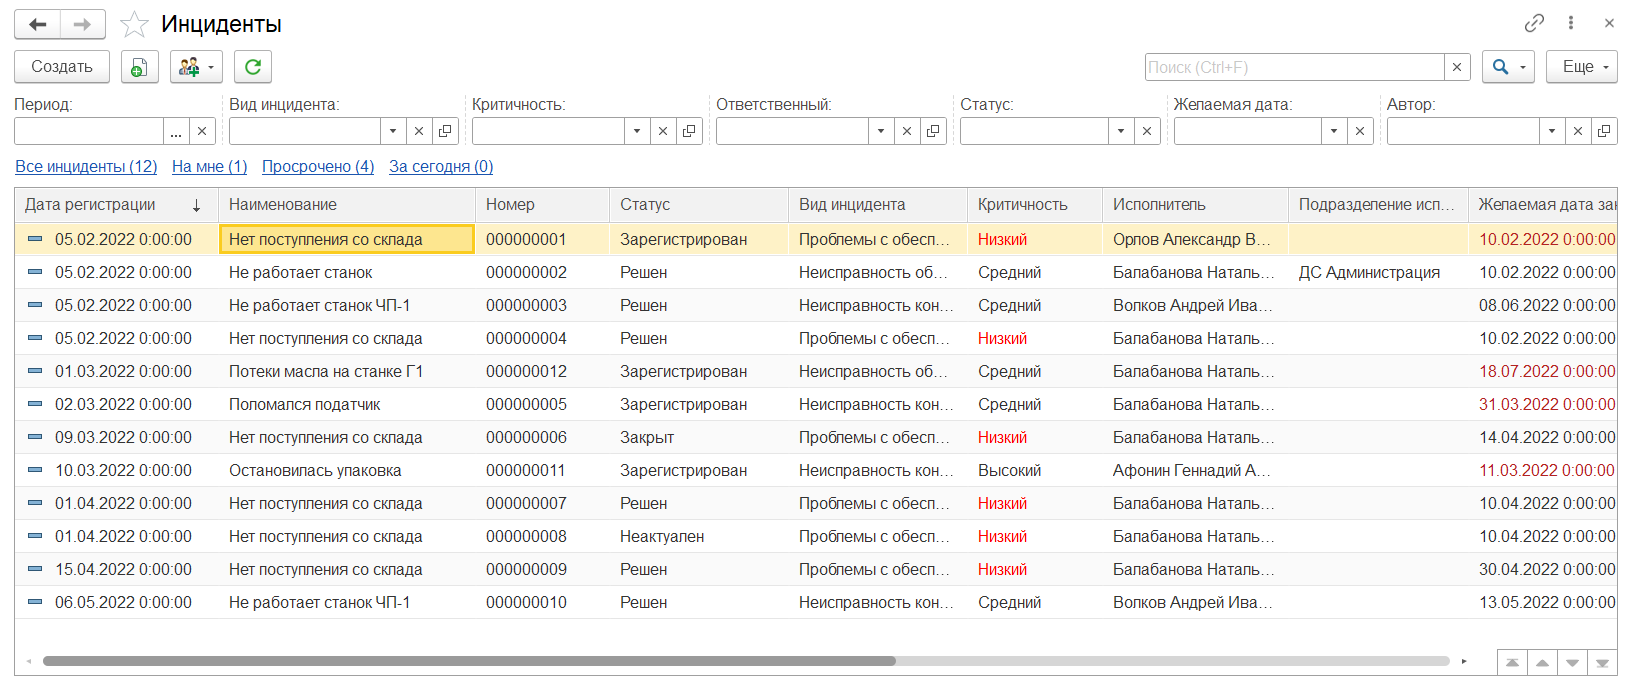Screen dimensions: 1636x687
Task: Jump to the last row of the list
Action: coord(1602,662)
